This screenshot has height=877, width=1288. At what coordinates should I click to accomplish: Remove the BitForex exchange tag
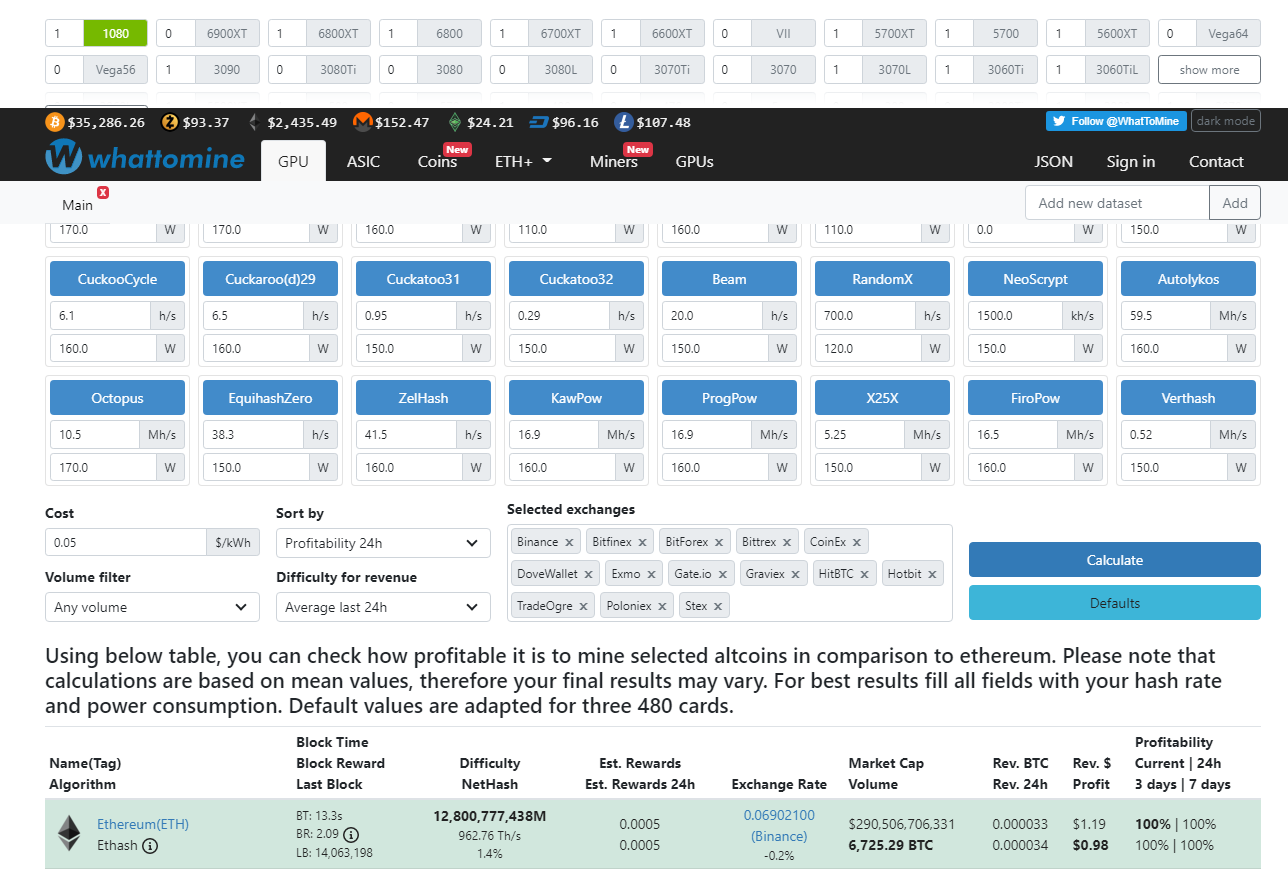719,542
